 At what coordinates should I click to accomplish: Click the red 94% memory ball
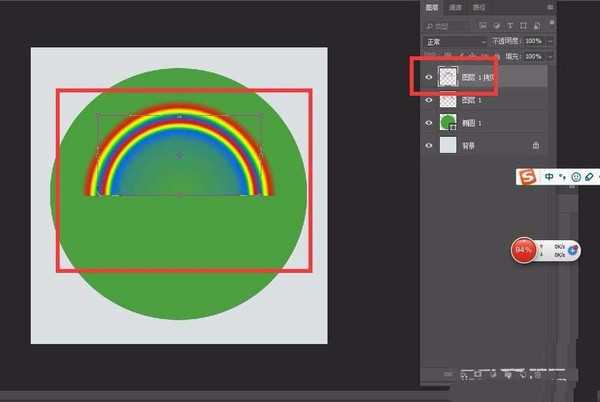pyautogui.click(x=523, y=250)
